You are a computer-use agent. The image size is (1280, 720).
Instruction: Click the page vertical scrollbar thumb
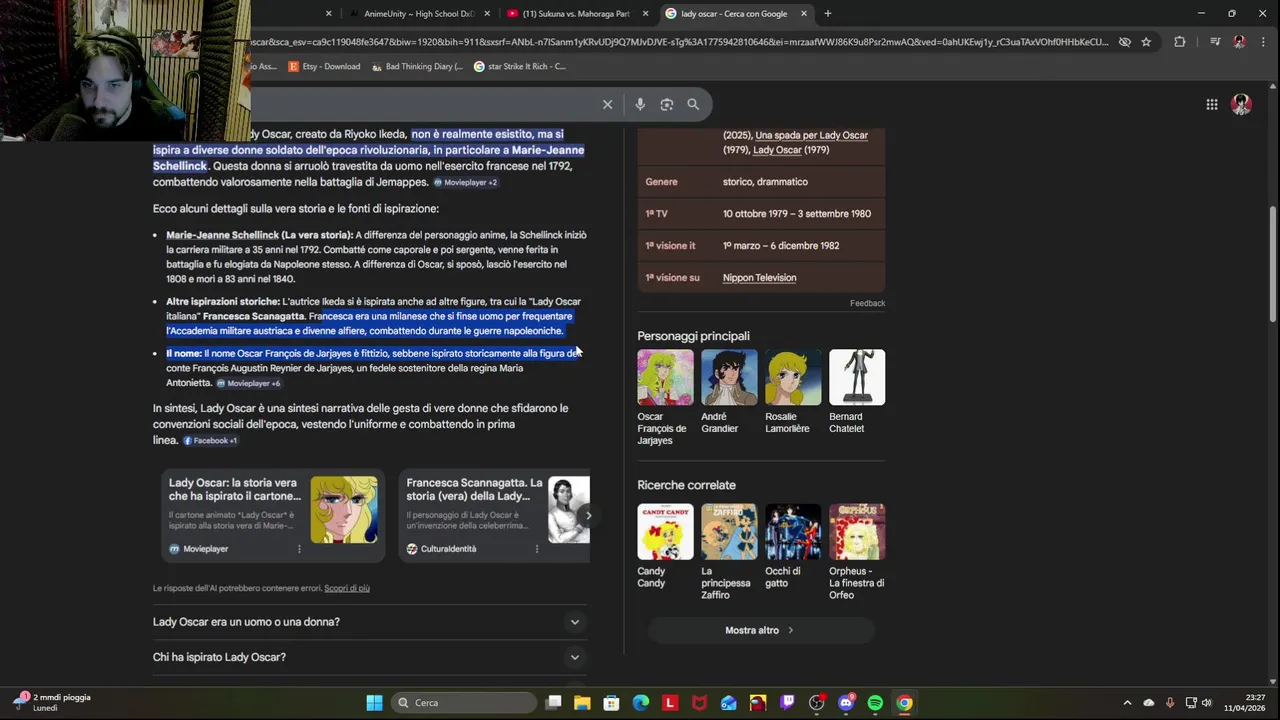pos(1273,264)
